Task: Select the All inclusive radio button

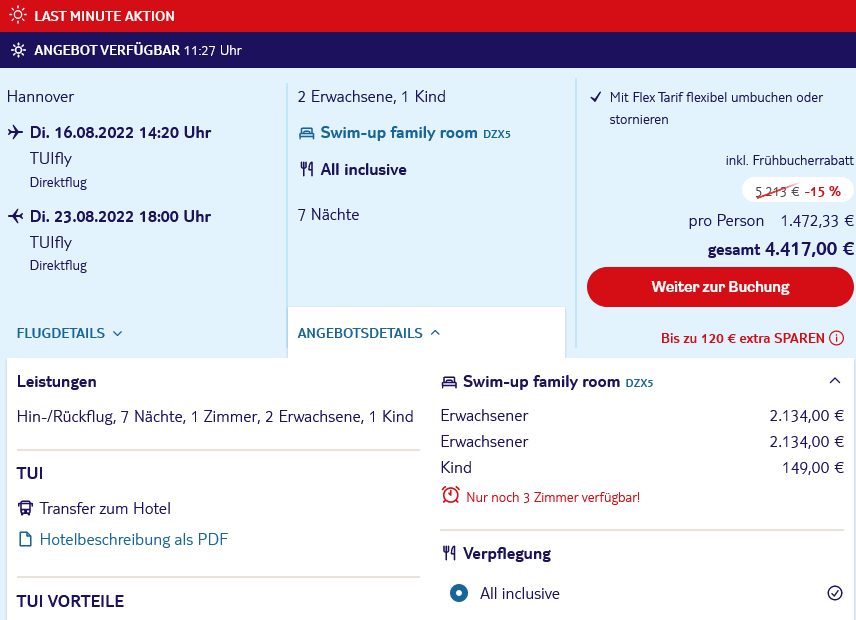Action: point(459,593)
